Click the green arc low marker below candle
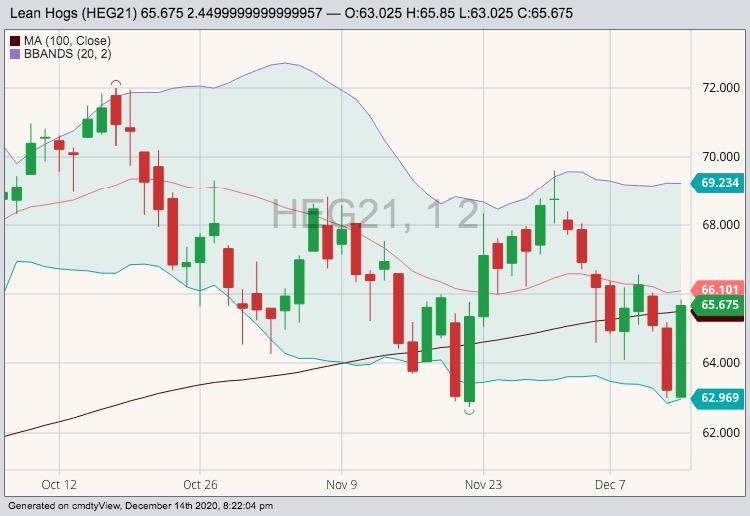Viewport: 750px width, 516px height. click(x=469, y=411)
